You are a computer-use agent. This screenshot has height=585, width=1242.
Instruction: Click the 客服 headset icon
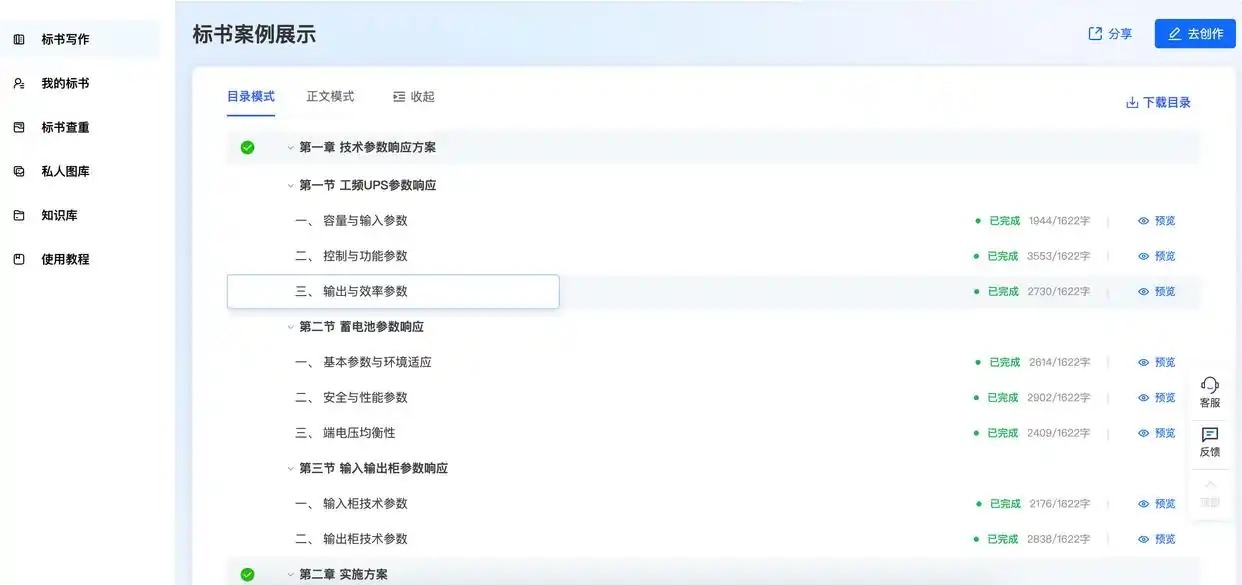1209,385
